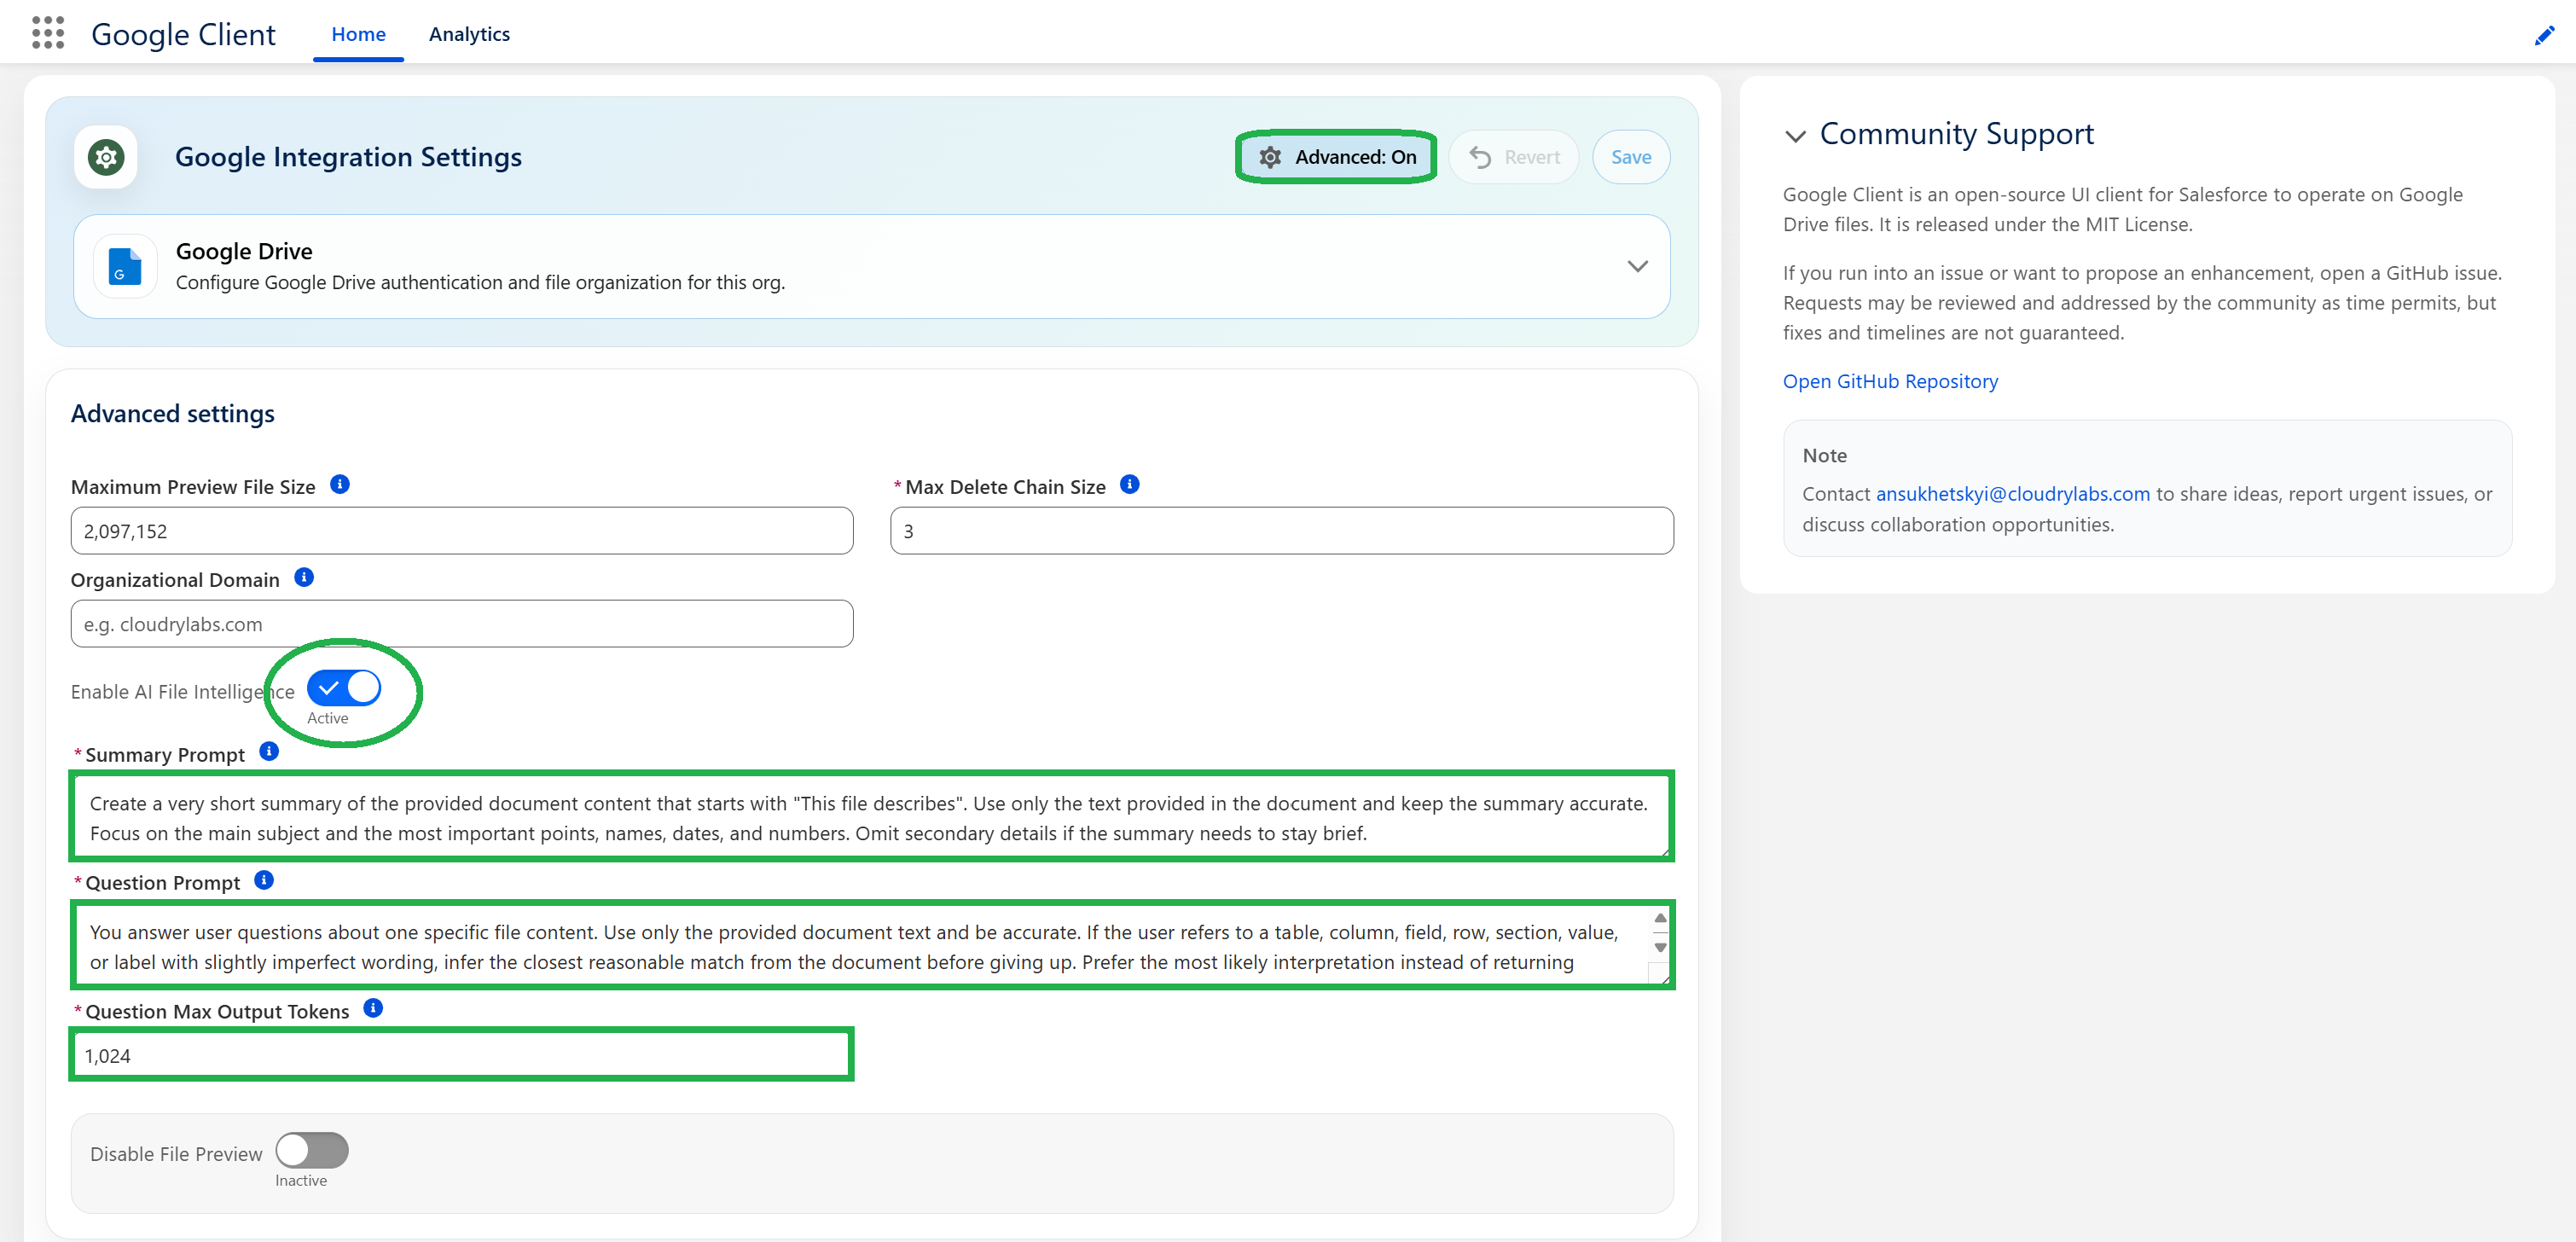Show info for Maximum Preview File Size
Screen dimensions: 2576x1242
click(x=340, y=485)
